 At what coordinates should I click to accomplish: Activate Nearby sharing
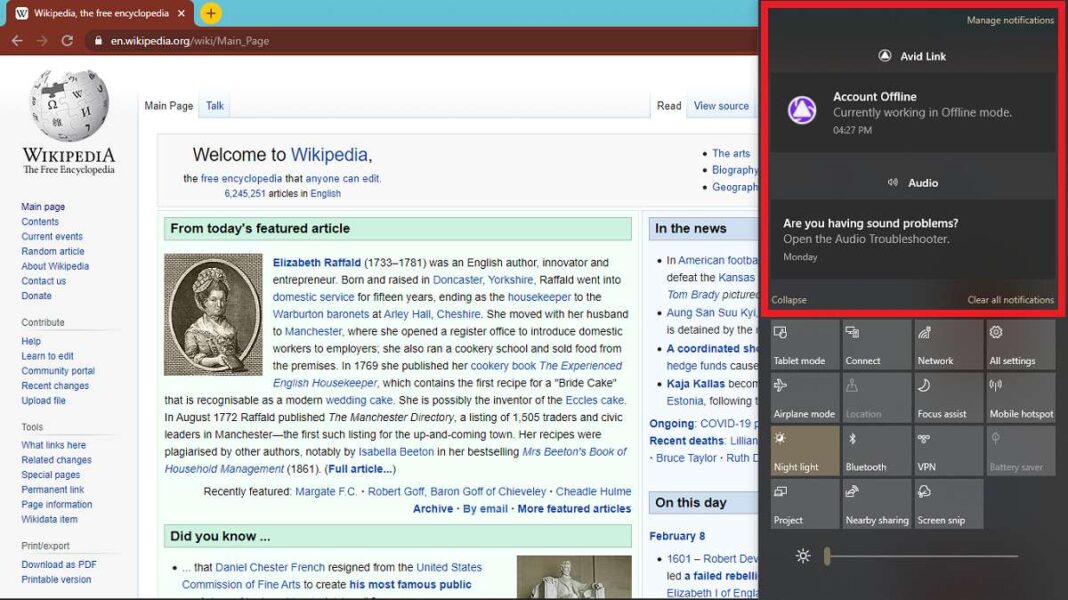tap(877, 504)
